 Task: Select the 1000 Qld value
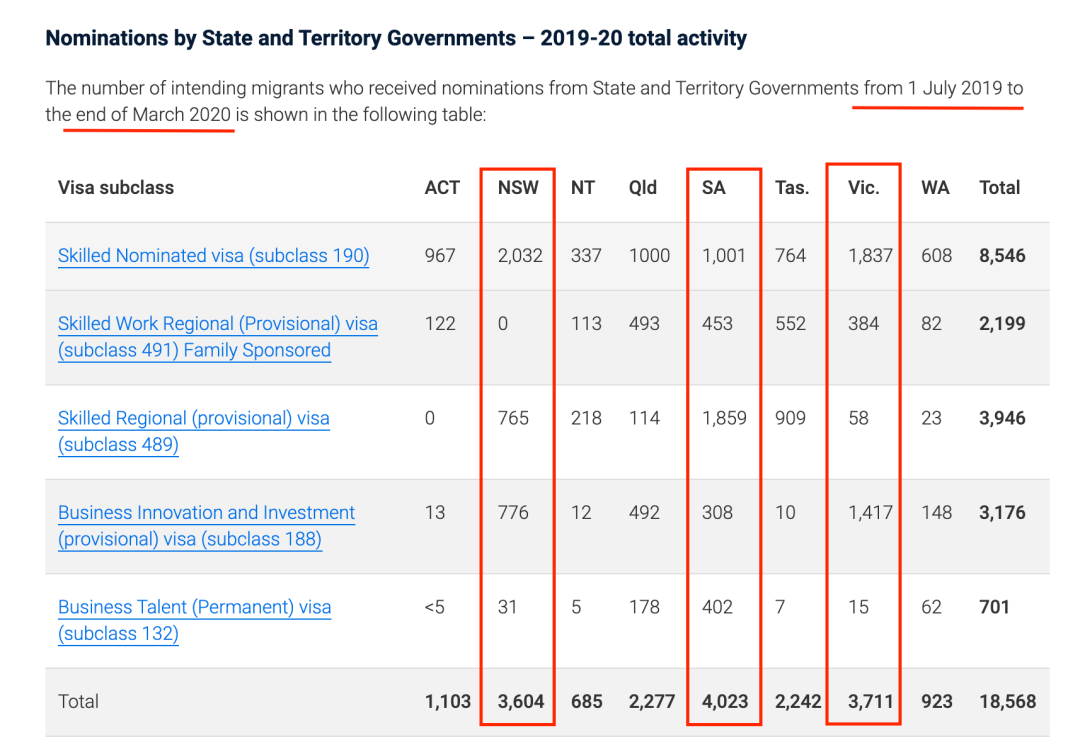pyautogui.click(x=650, y=255)
